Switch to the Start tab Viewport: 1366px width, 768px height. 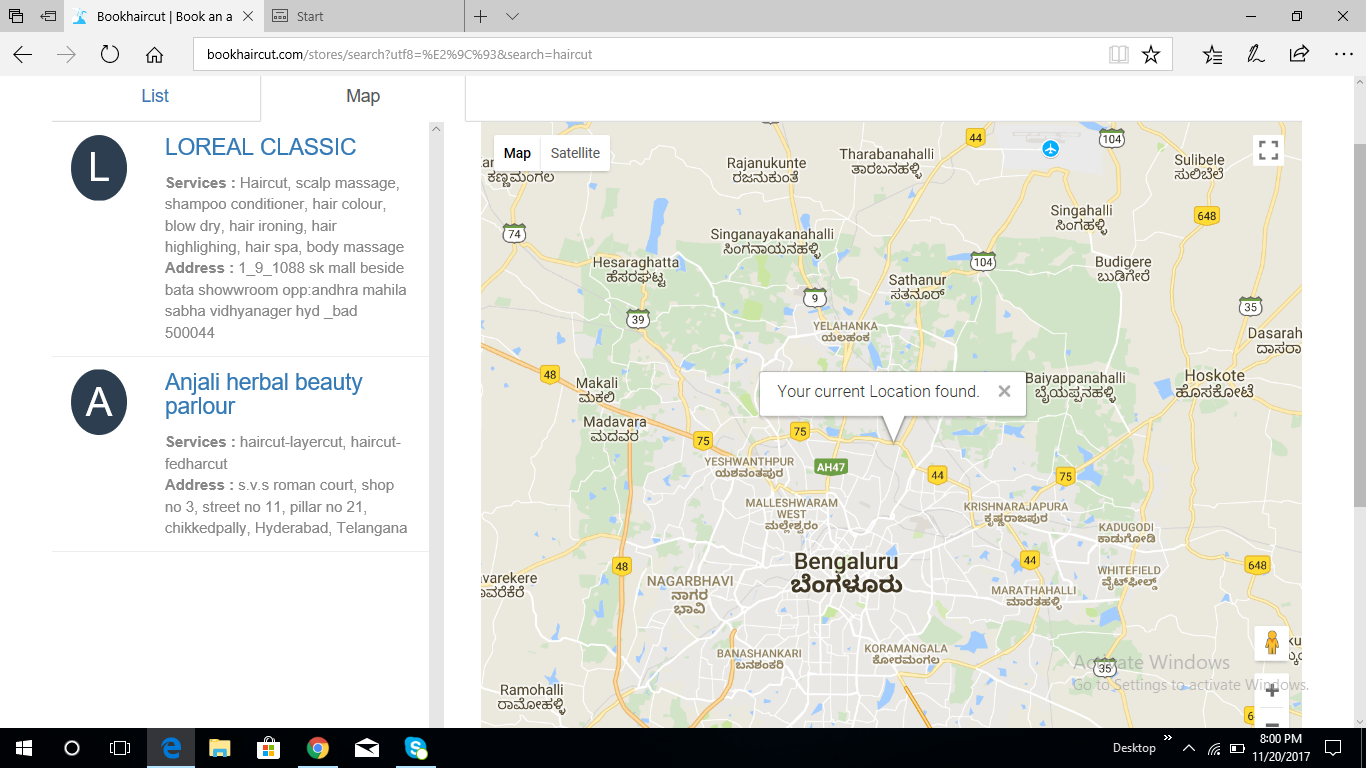[x=364, y=16]
